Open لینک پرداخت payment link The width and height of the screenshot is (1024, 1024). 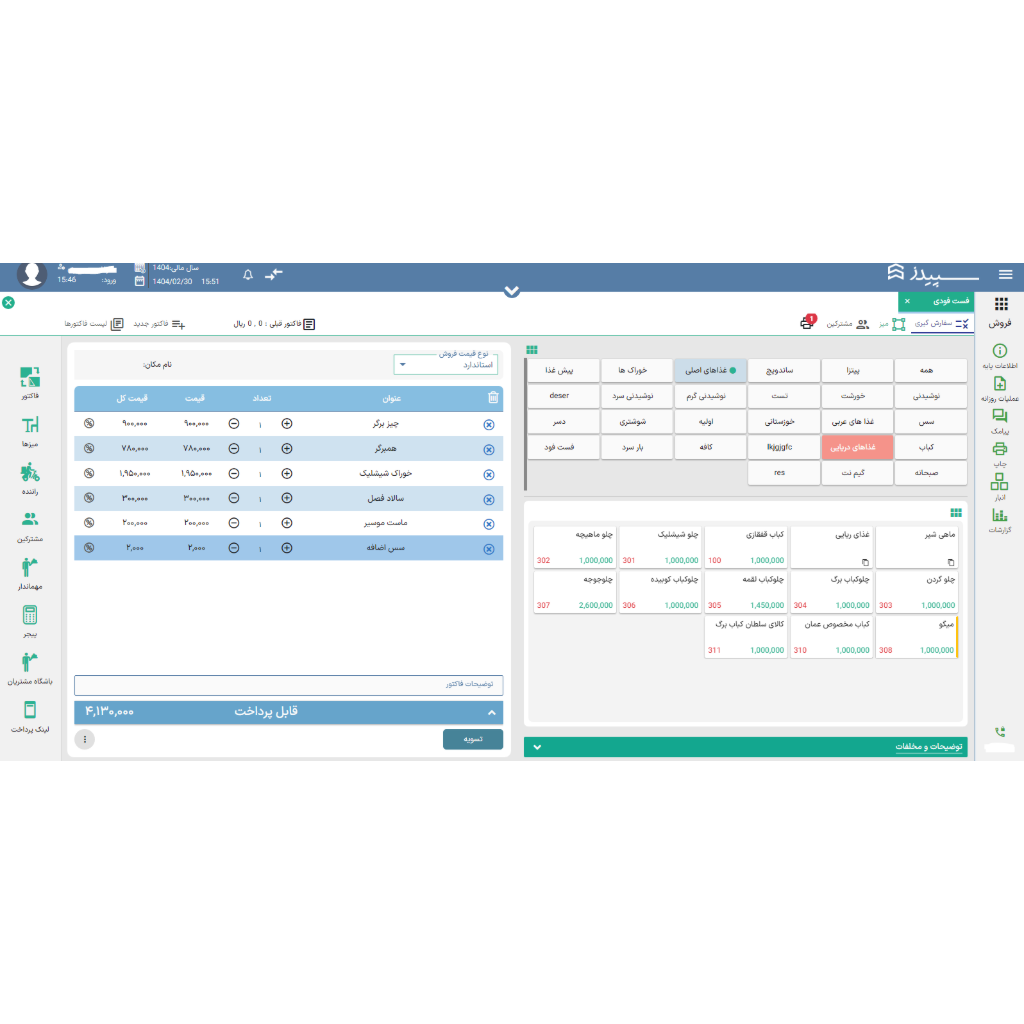[30, 716]
